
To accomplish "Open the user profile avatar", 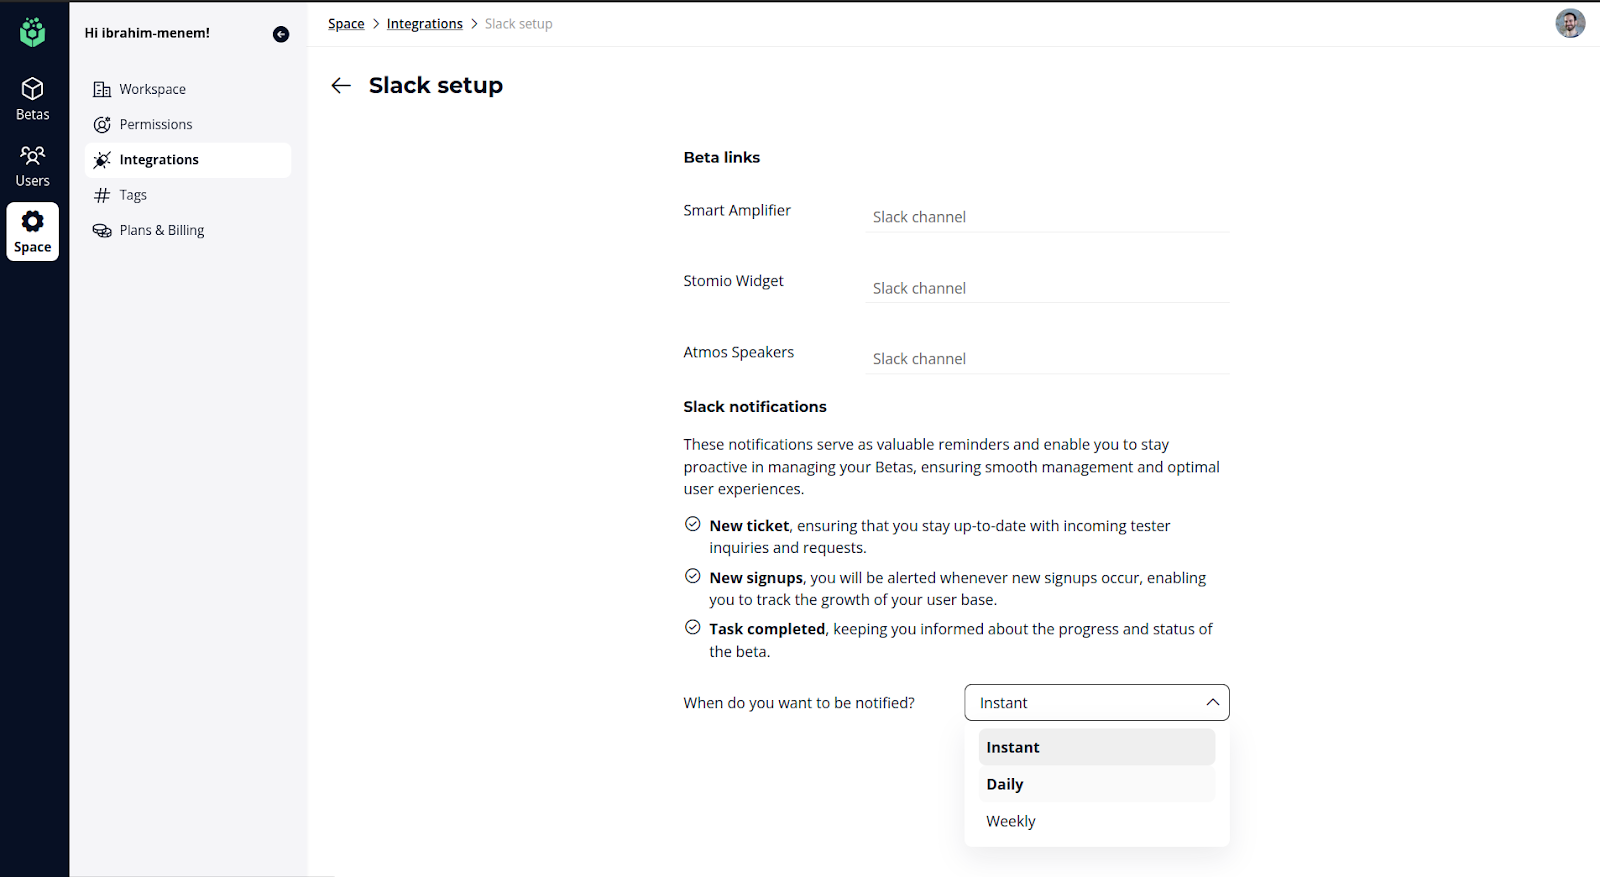I will tap(1569, 23).
